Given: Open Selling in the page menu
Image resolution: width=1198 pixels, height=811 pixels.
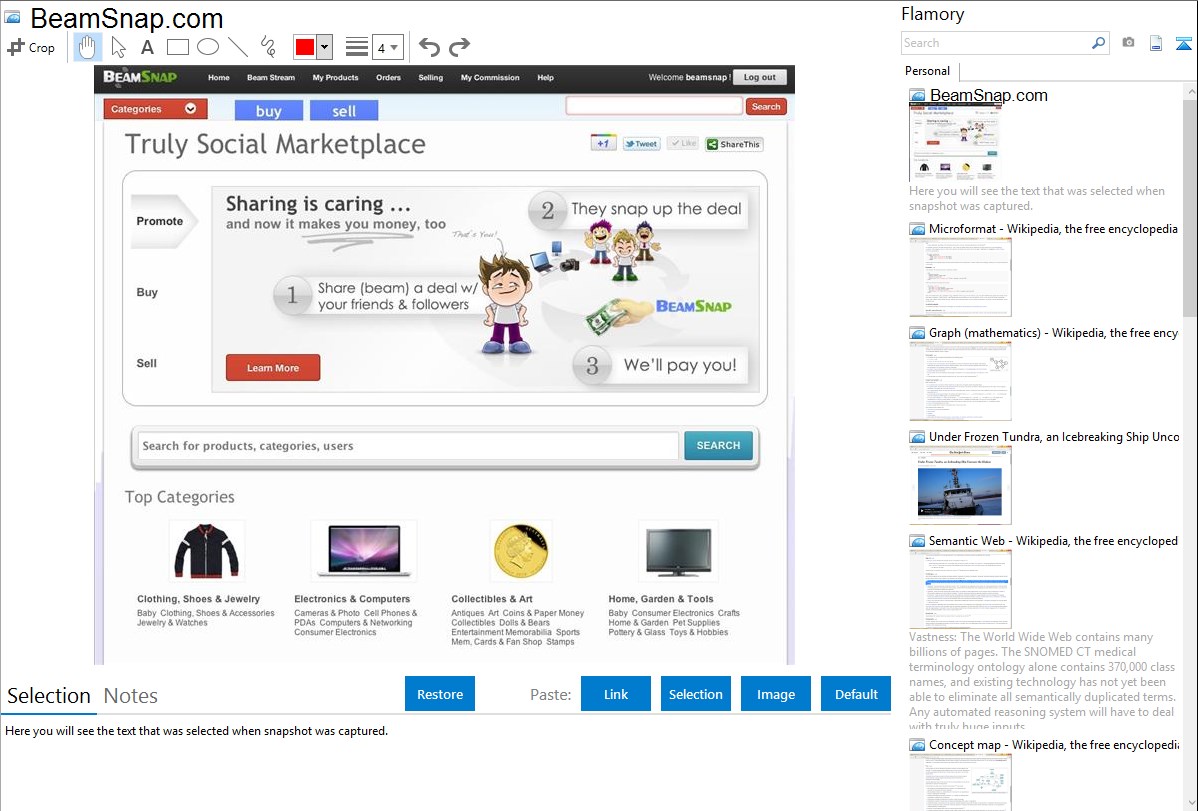Looking at the screenshot, I should (430, 77).
